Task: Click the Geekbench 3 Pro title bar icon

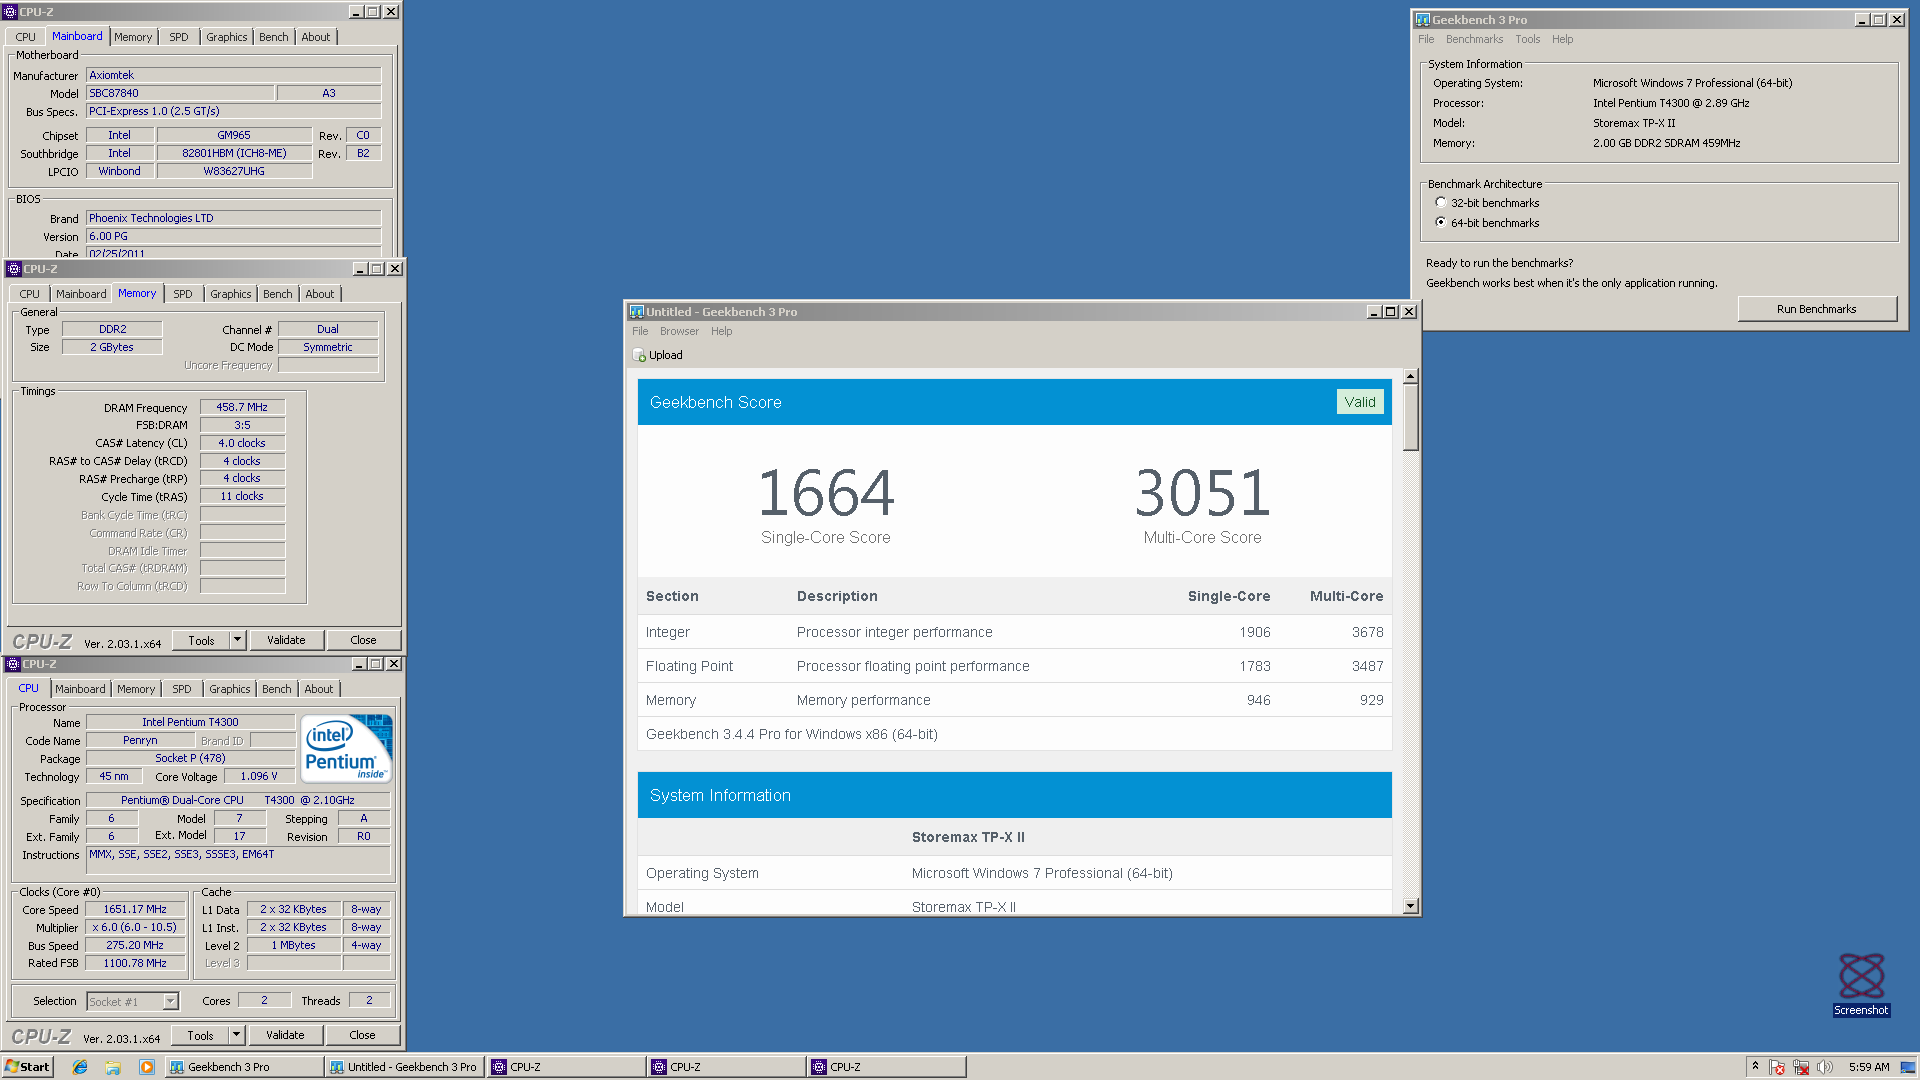Action: 1423,20
